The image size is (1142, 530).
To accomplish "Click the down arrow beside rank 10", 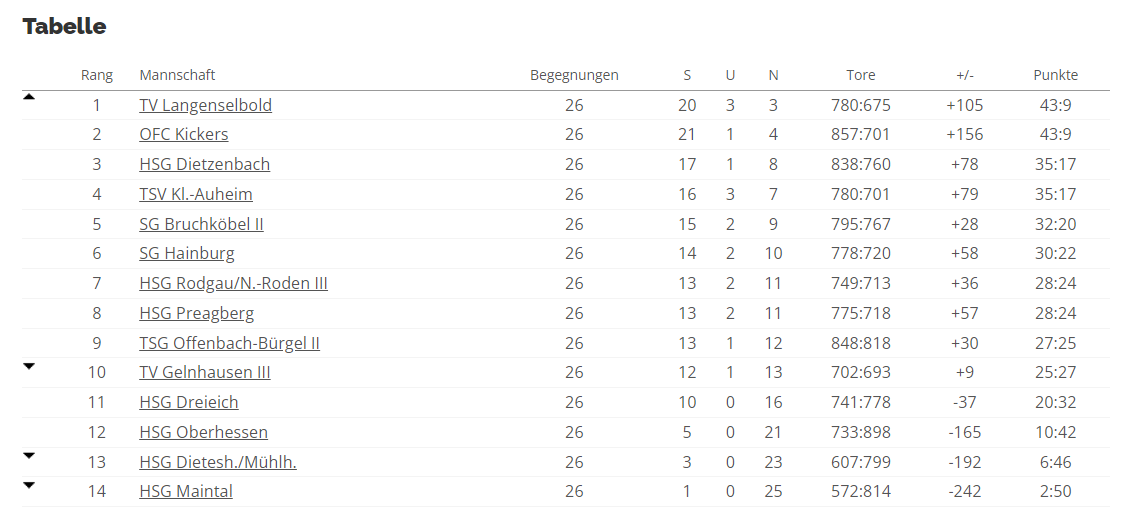I will (29, 366).
